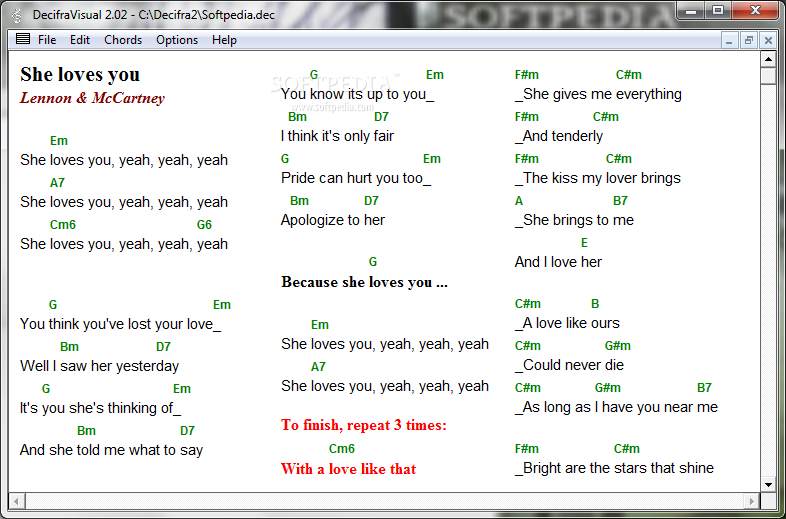Click the A7 chord in the first column
The height and width of the screenshot is (519, 786).
[57, 183]
